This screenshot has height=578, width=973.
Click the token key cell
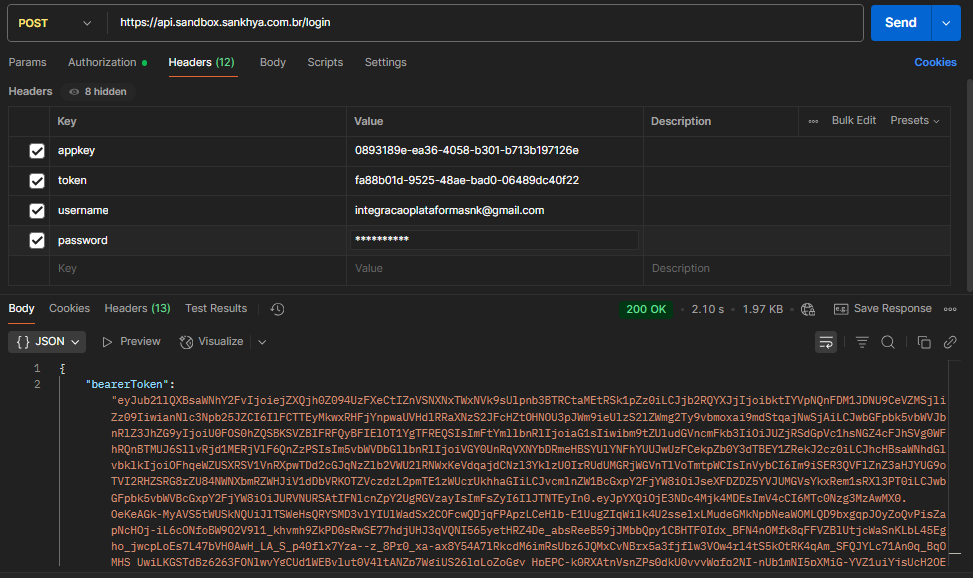click(197, 181)
